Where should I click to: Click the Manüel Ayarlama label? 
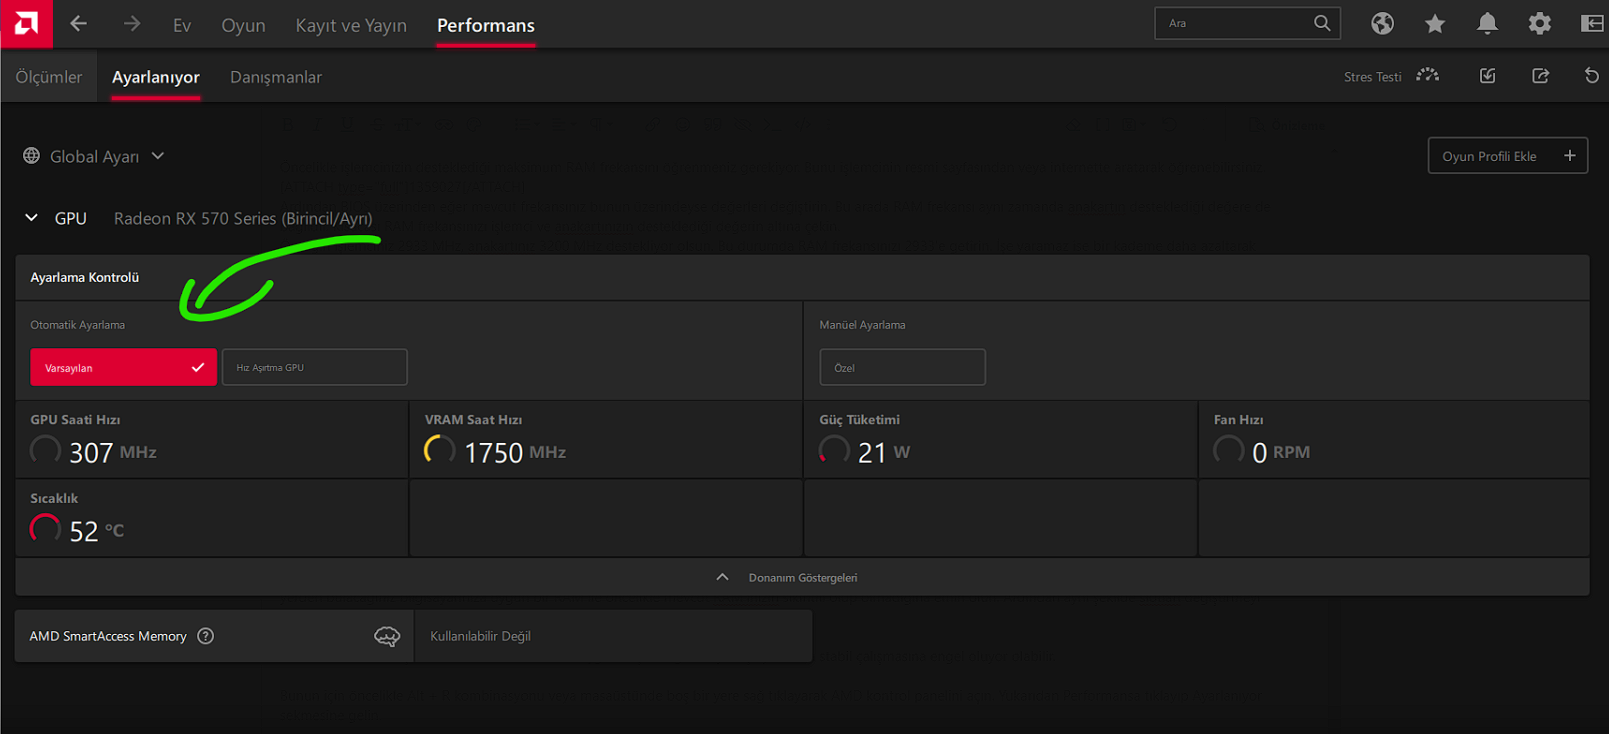862,325
